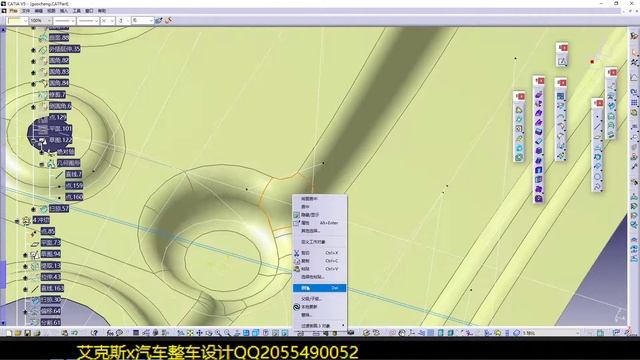This screenshot has height=360, width=640.
Task: Open the 视图 (View) menu
Action: pos(51,11)
